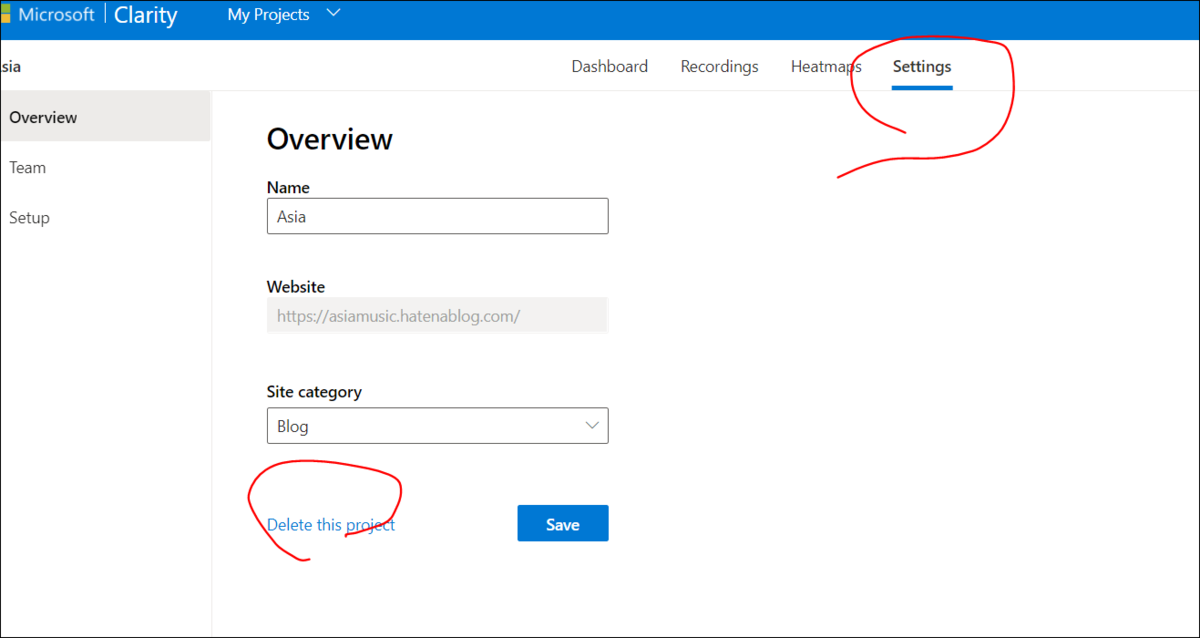Image resolution: width=1200 pixels, height=638 pixels.
Task: Switch to the Heatmaps tab
Action: coord(826,66)
